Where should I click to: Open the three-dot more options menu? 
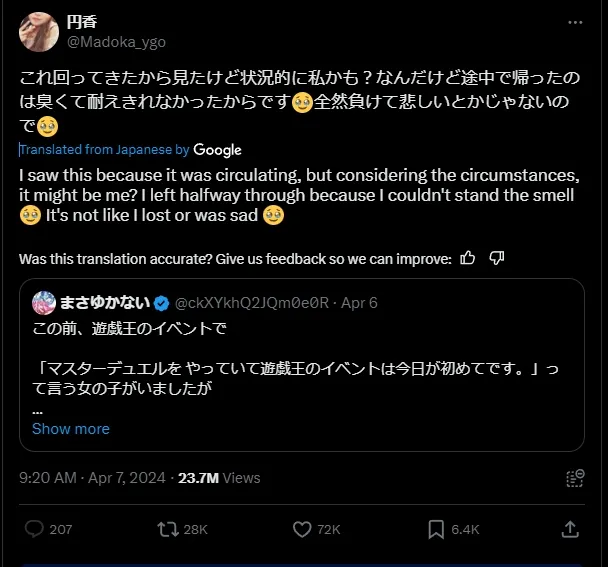click(x=574, y=22)
